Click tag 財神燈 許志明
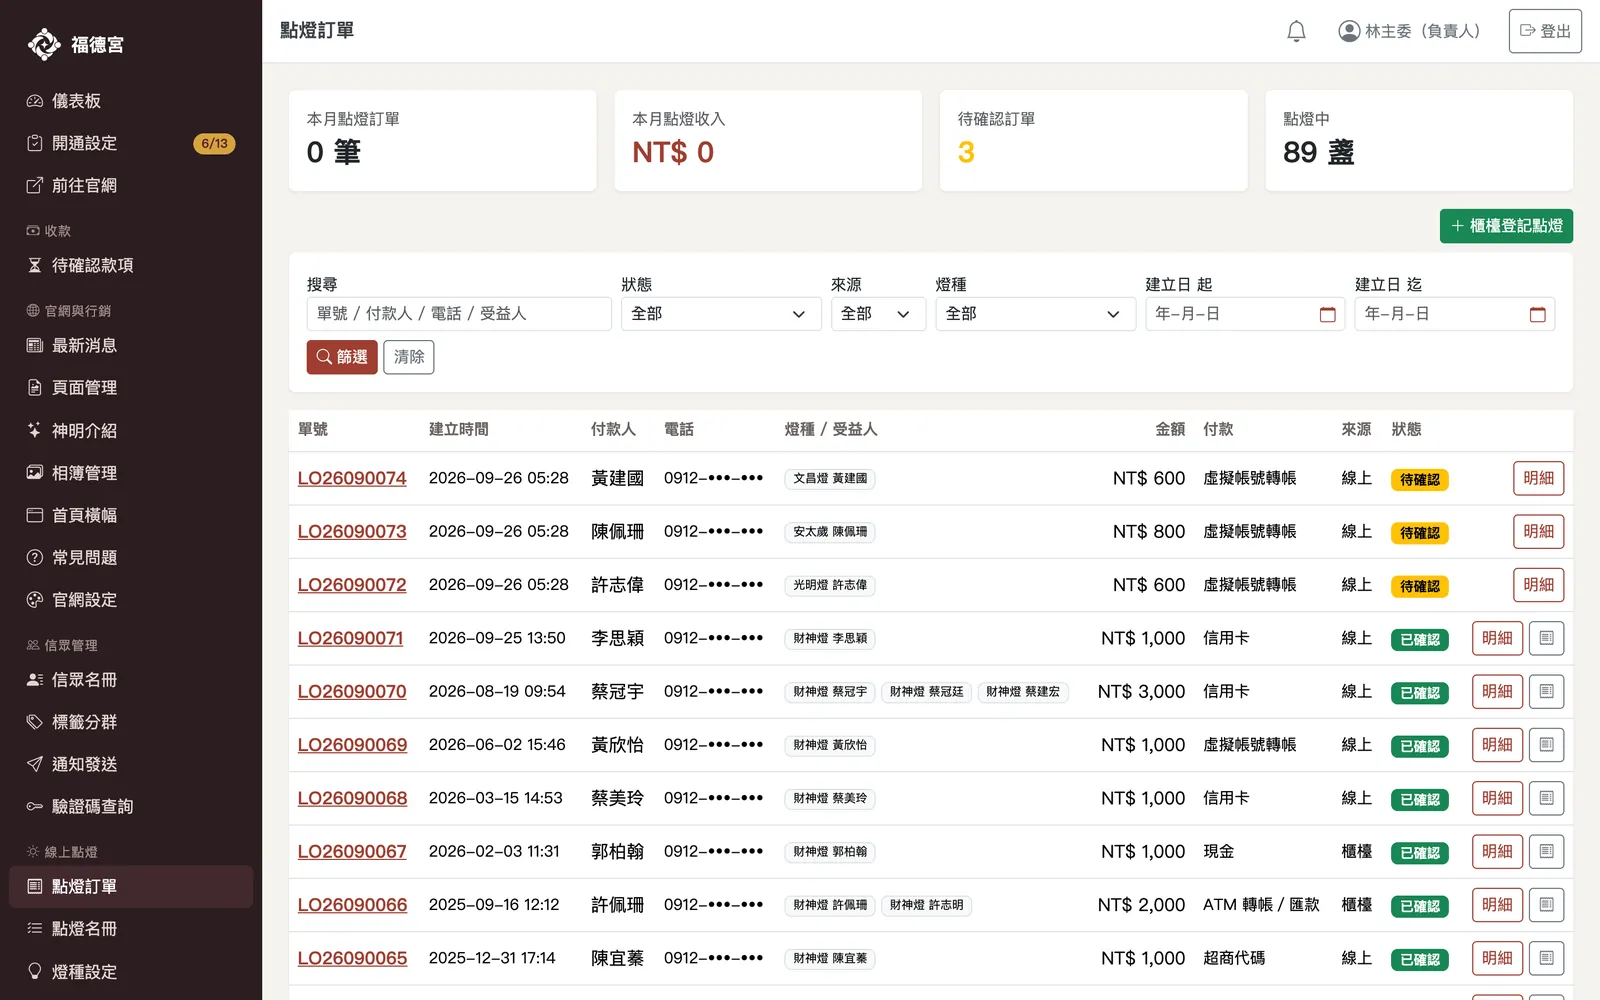 click(x=926, y=905)
